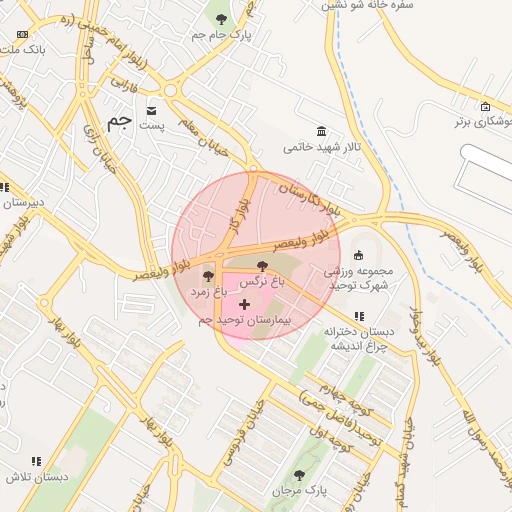This screenshot has width=512, height=512.
Task: Click the bank icon of بانک ملت
Action: [22, 34]
